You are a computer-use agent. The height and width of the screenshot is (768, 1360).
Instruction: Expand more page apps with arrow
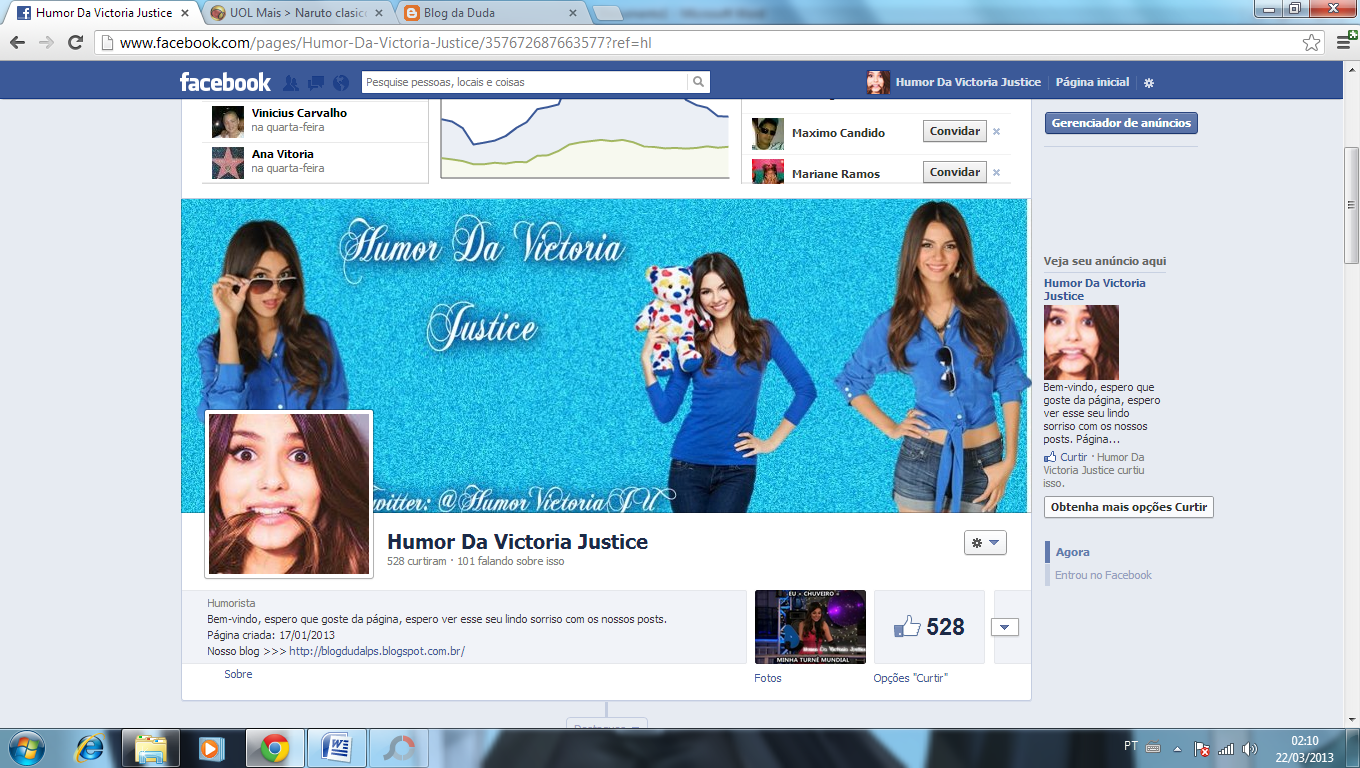1005,627
